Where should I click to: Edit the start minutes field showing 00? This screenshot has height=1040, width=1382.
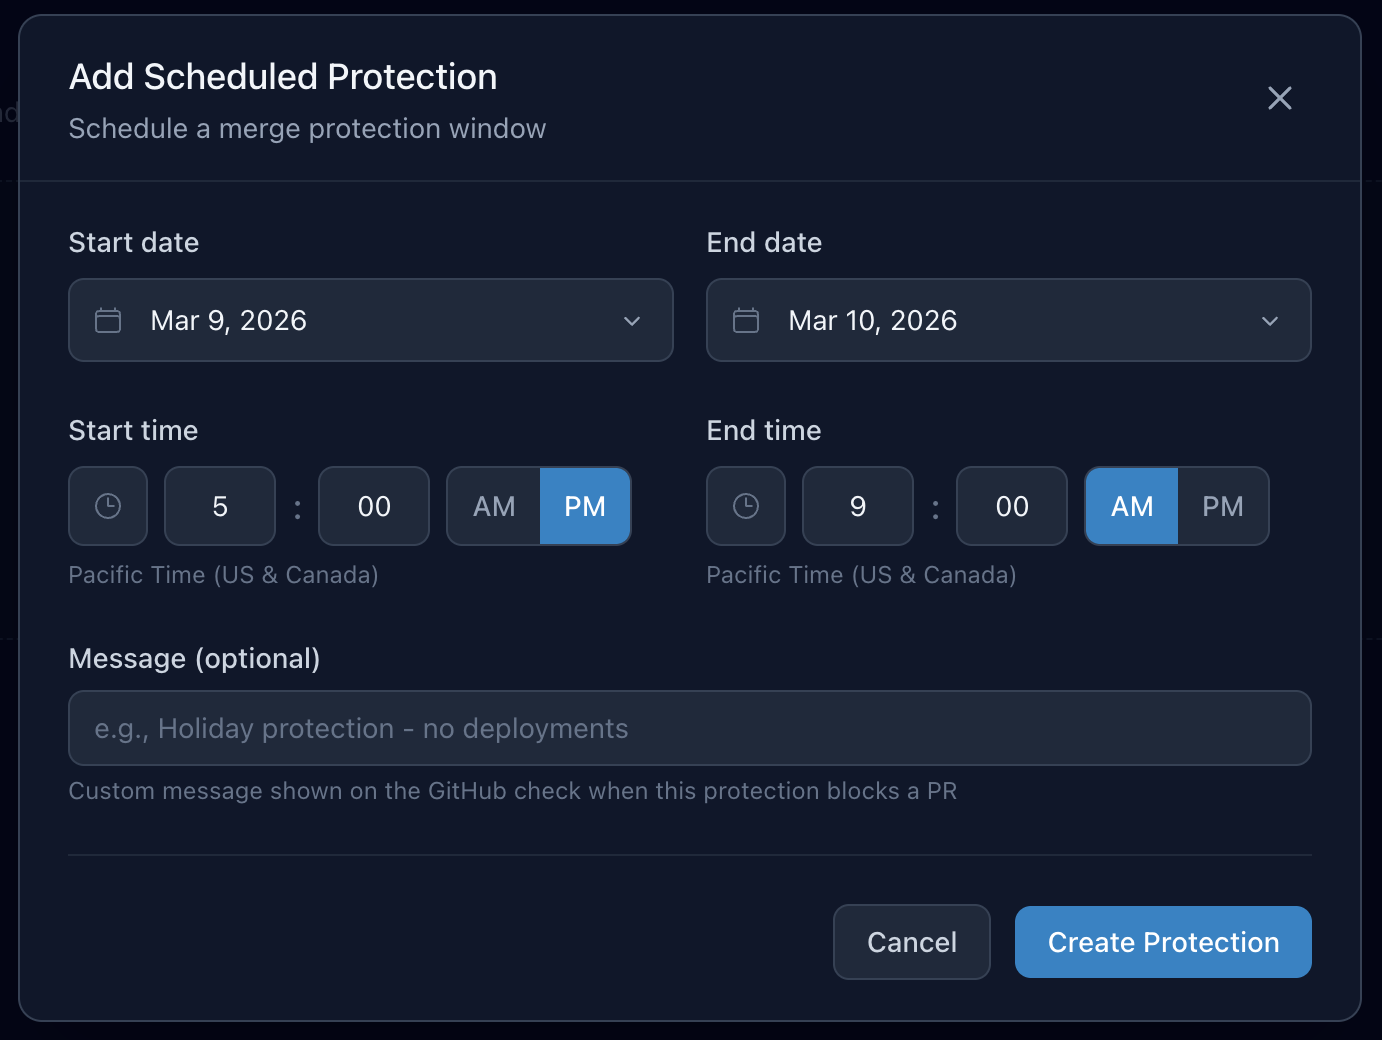click(x=373, y=506)
